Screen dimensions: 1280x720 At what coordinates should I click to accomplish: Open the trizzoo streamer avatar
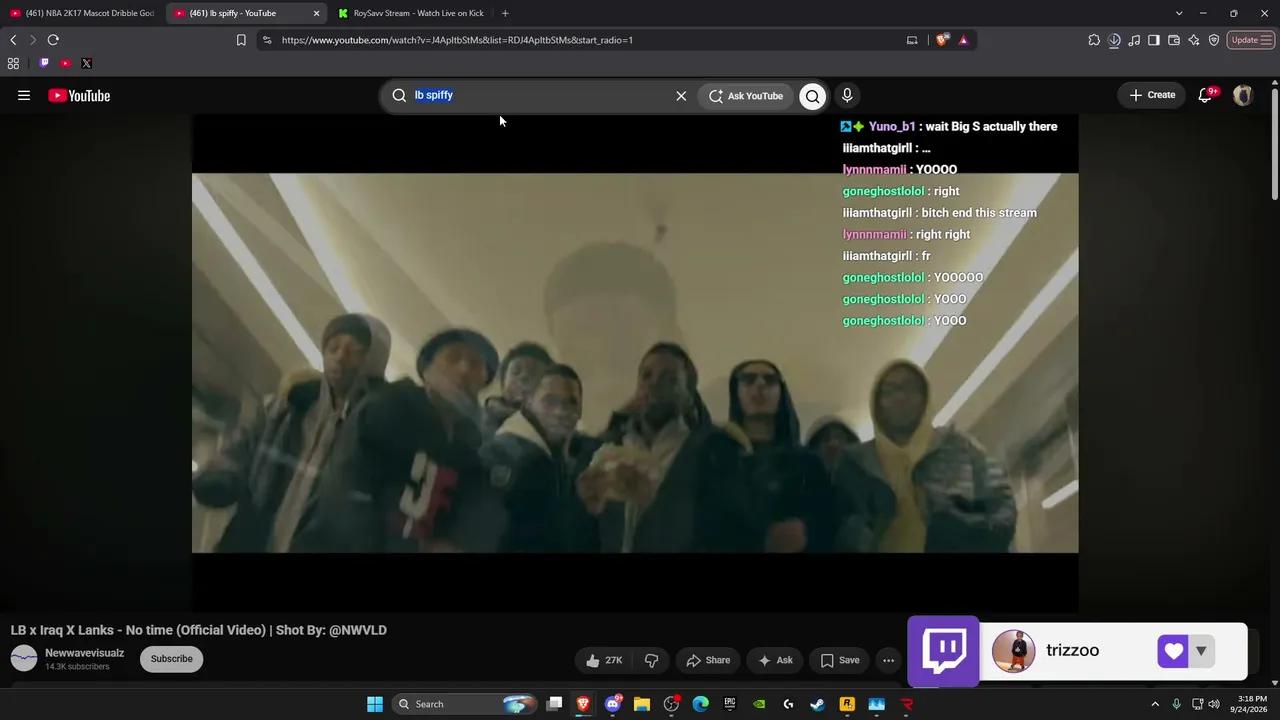tap(1014, 651)
